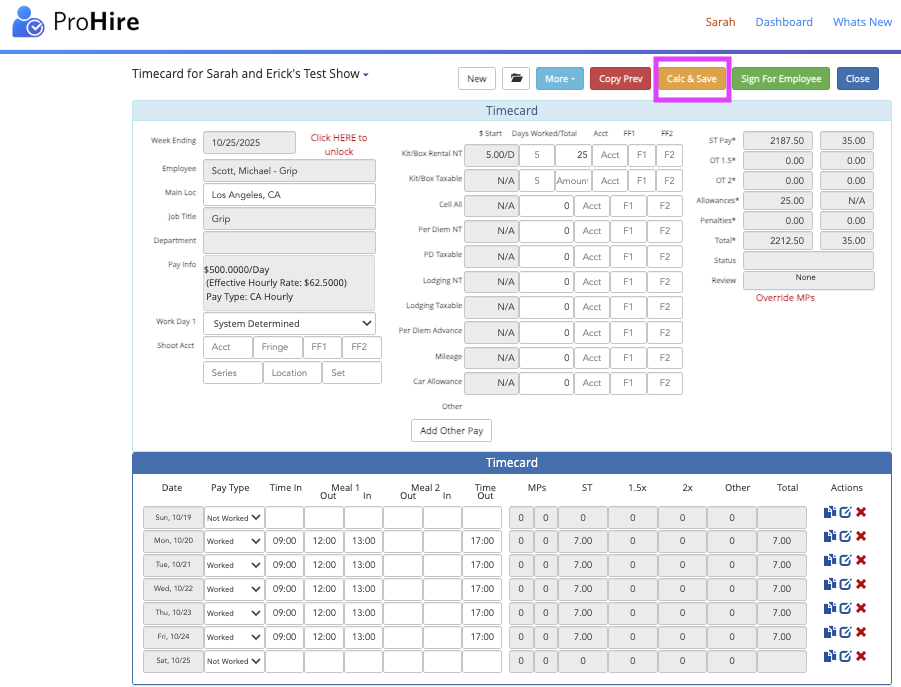
Task: Expand the timecard show title dropdown
Action: click(365, 75)
